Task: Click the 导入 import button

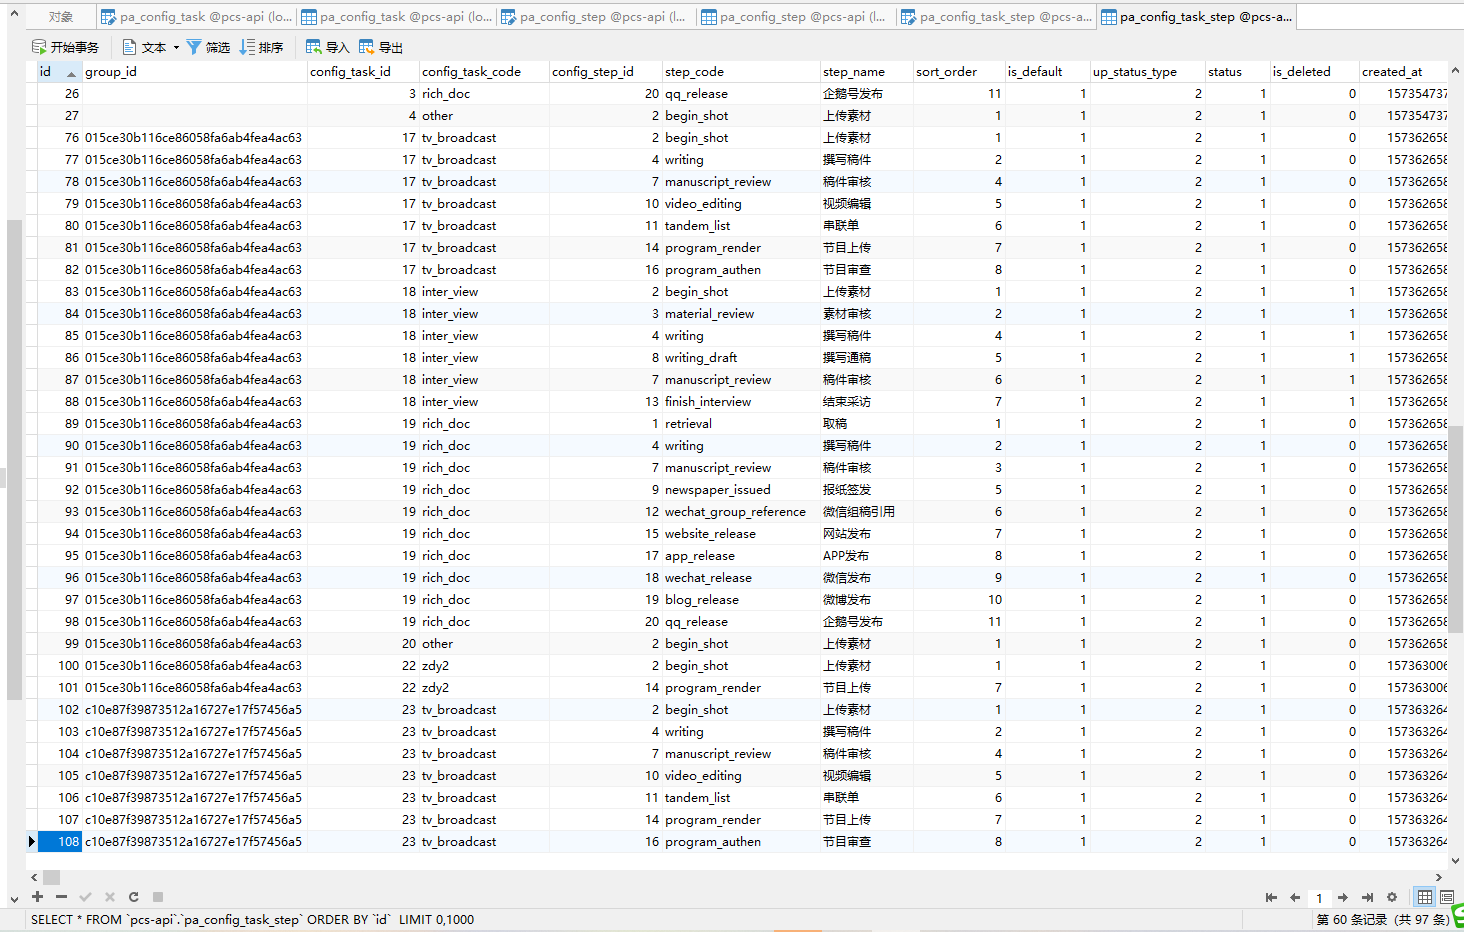Action: tap(327, 47)
